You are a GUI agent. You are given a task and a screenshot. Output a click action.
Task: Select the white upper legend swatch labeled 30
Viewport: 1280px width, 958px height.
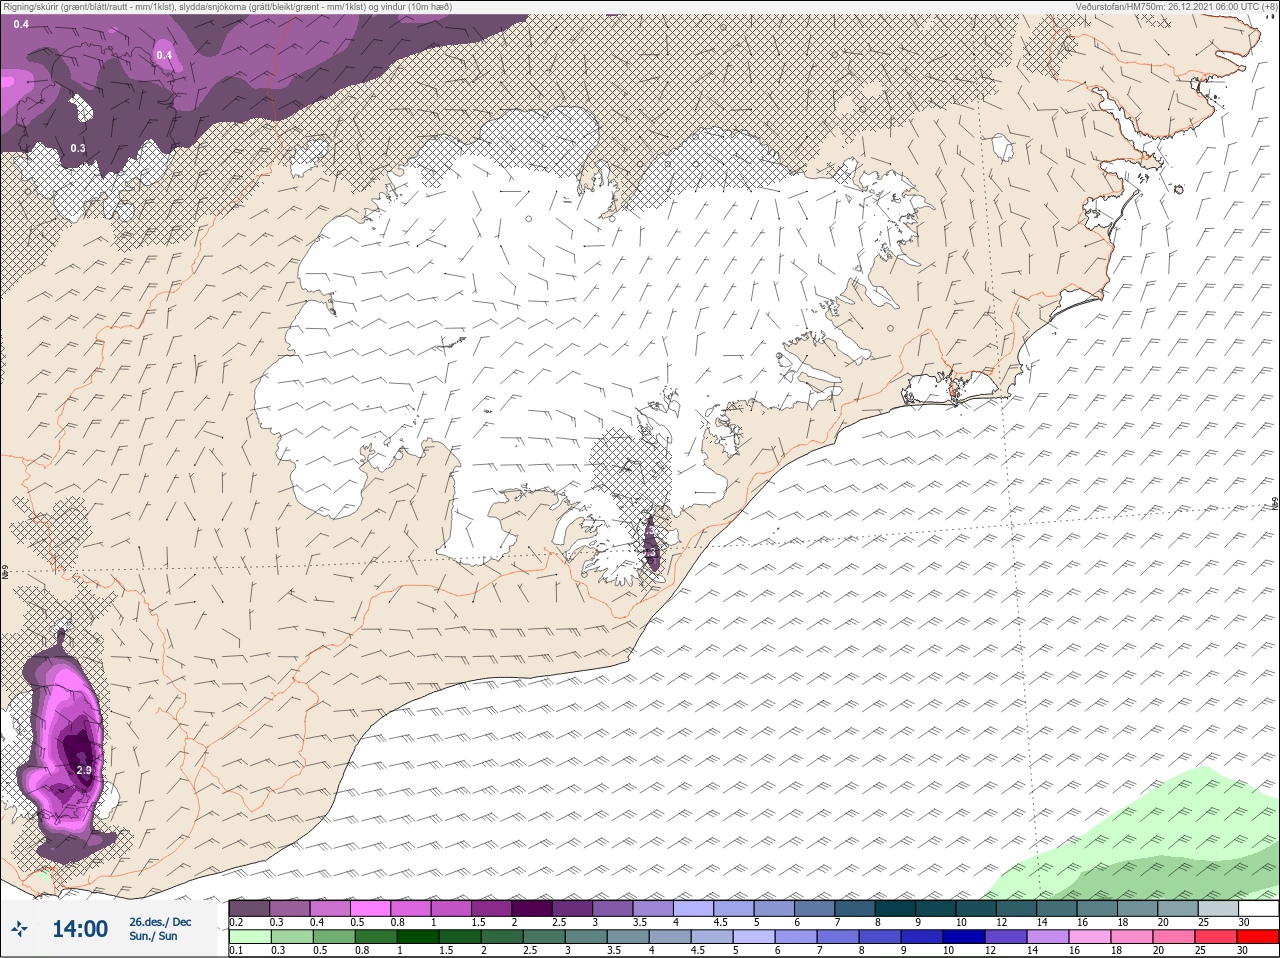click(1259, 908)
